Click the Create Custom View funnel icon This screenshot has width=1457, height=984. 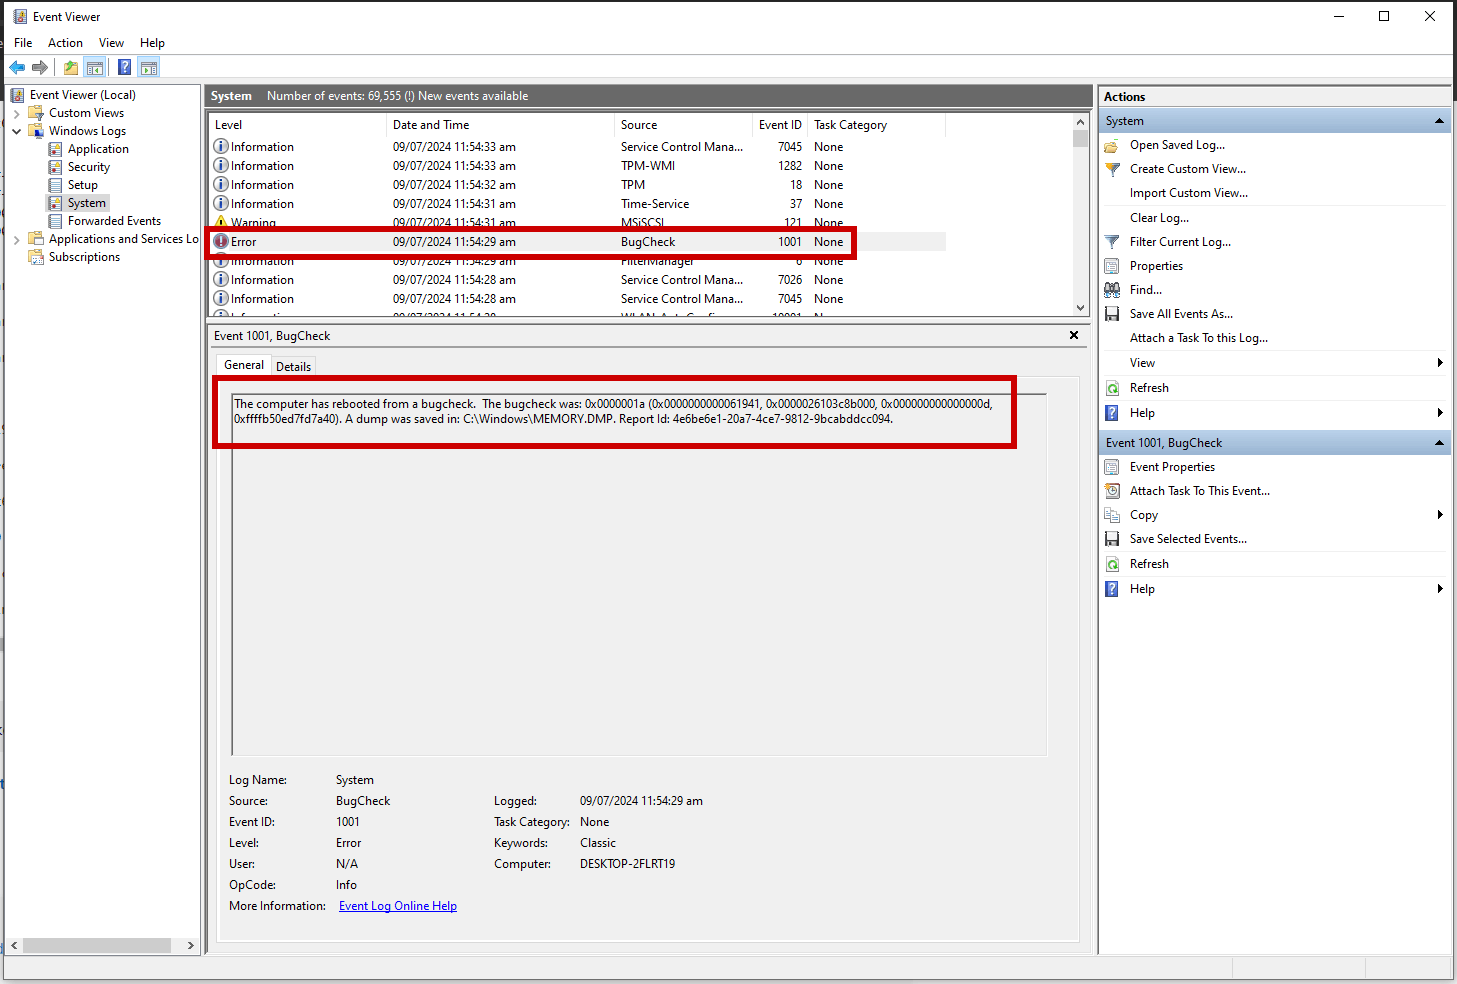pyautogui.click(x=1112, y=170)
